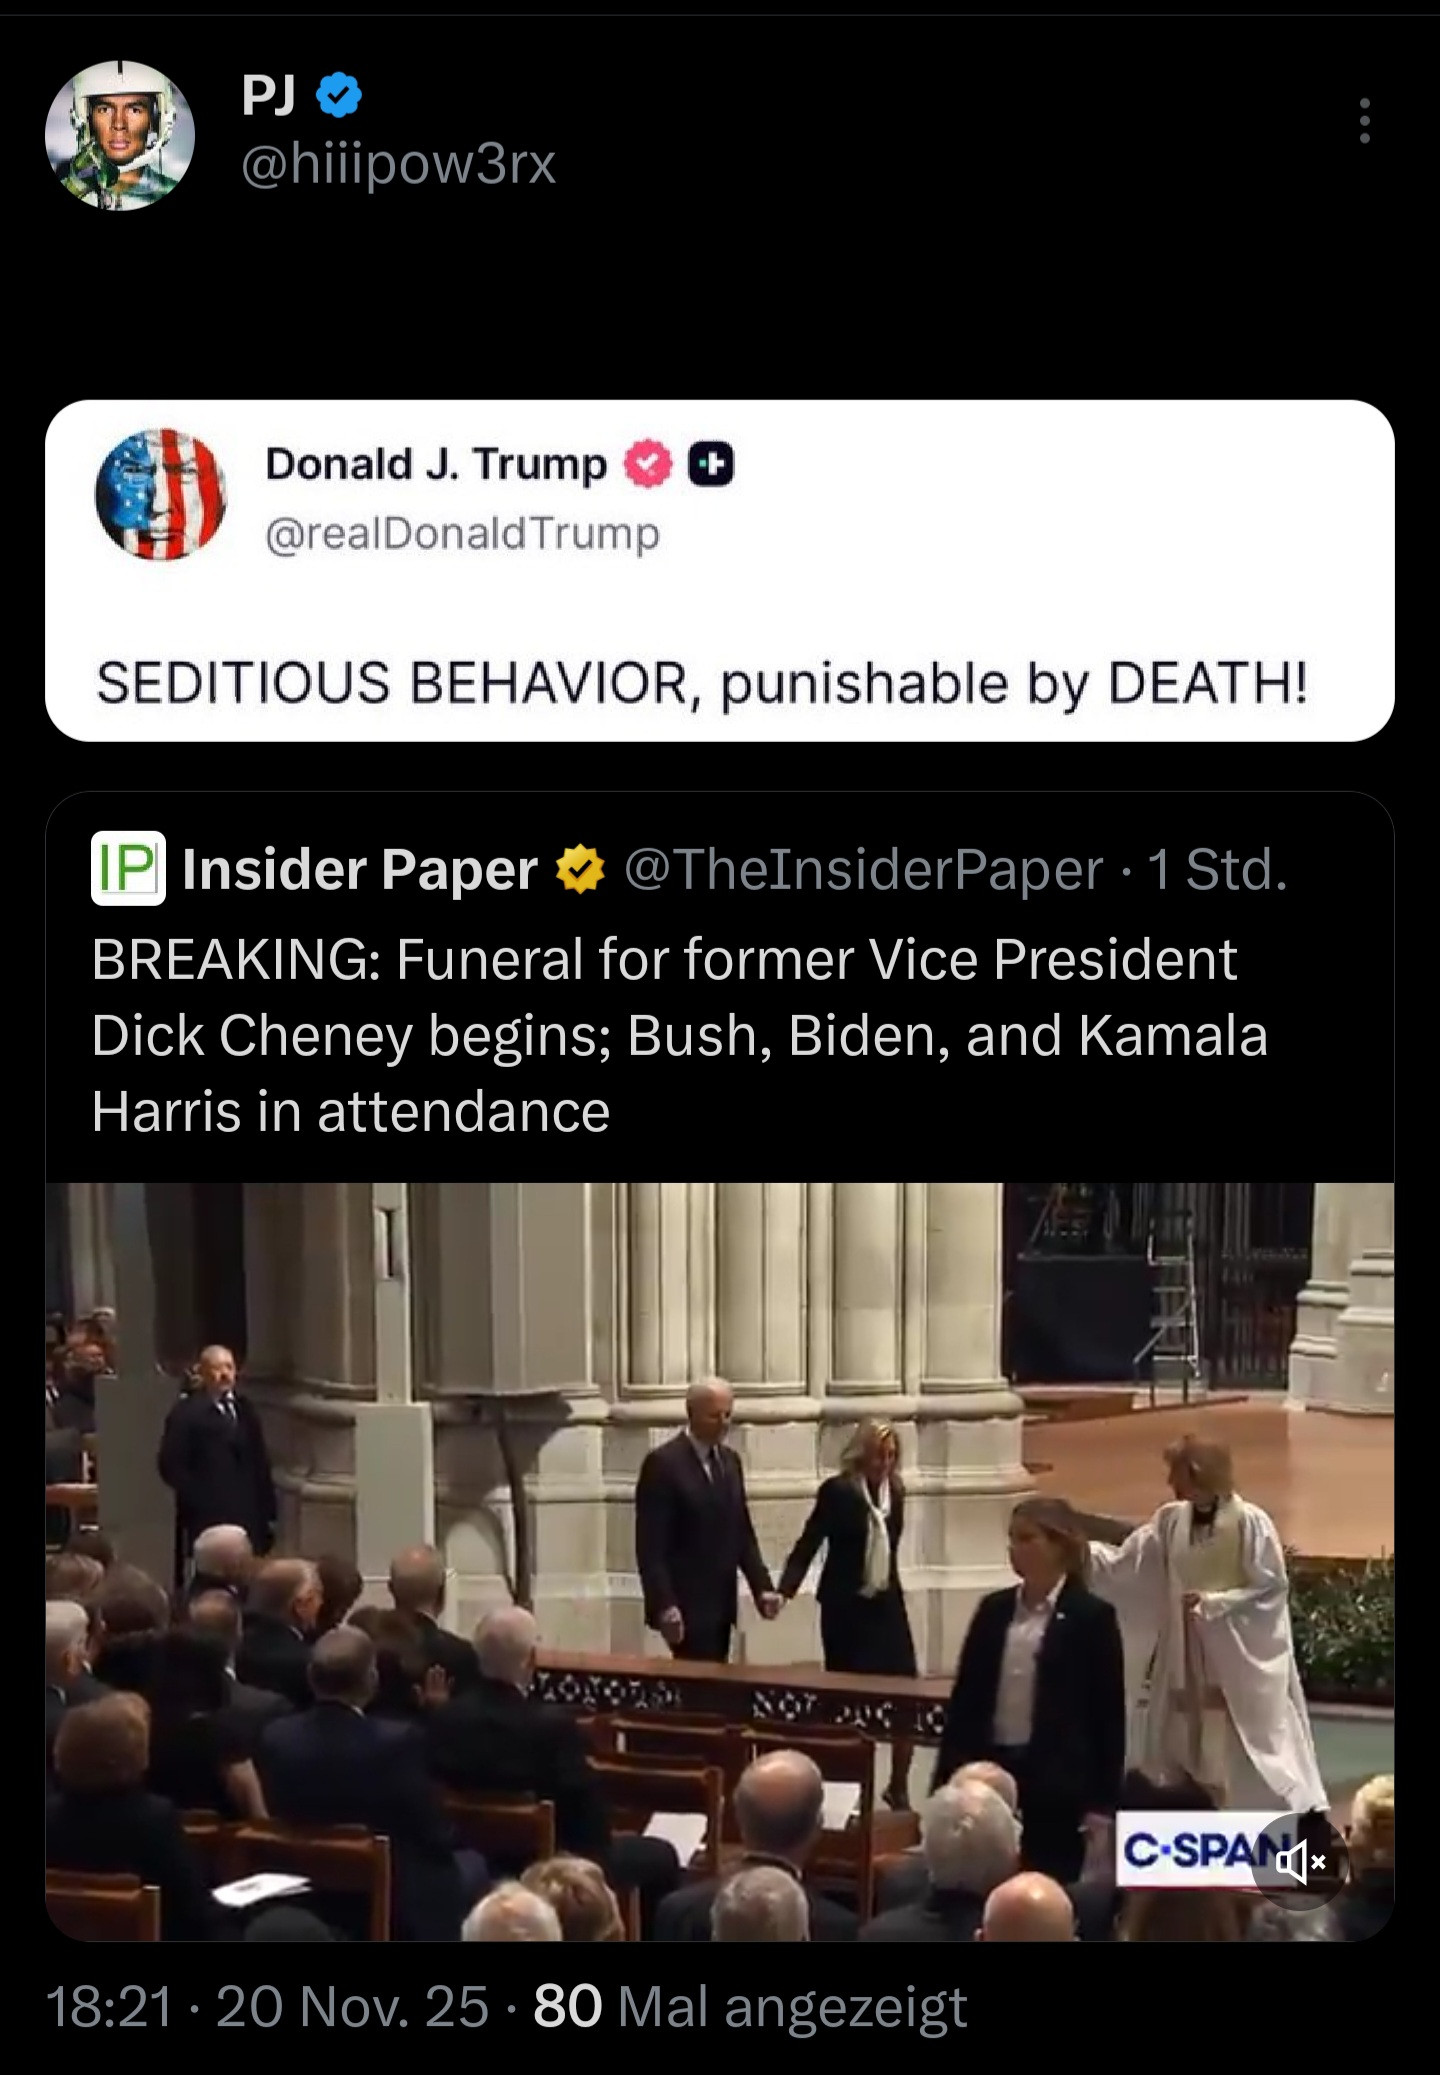Open the Donald J. Trump post image
1440x2075 pixels.
point(720,570)
